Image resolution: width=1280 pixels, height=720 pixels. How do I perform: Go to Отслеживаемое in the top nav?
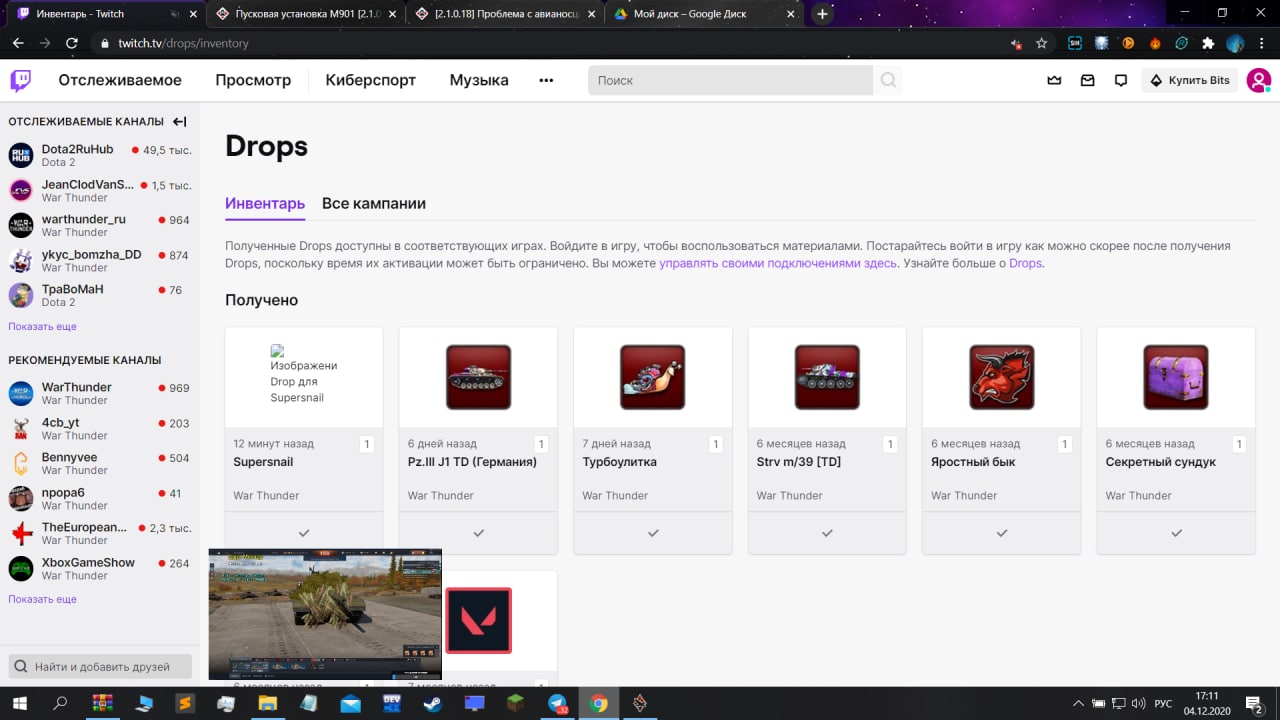click(120, 80)
